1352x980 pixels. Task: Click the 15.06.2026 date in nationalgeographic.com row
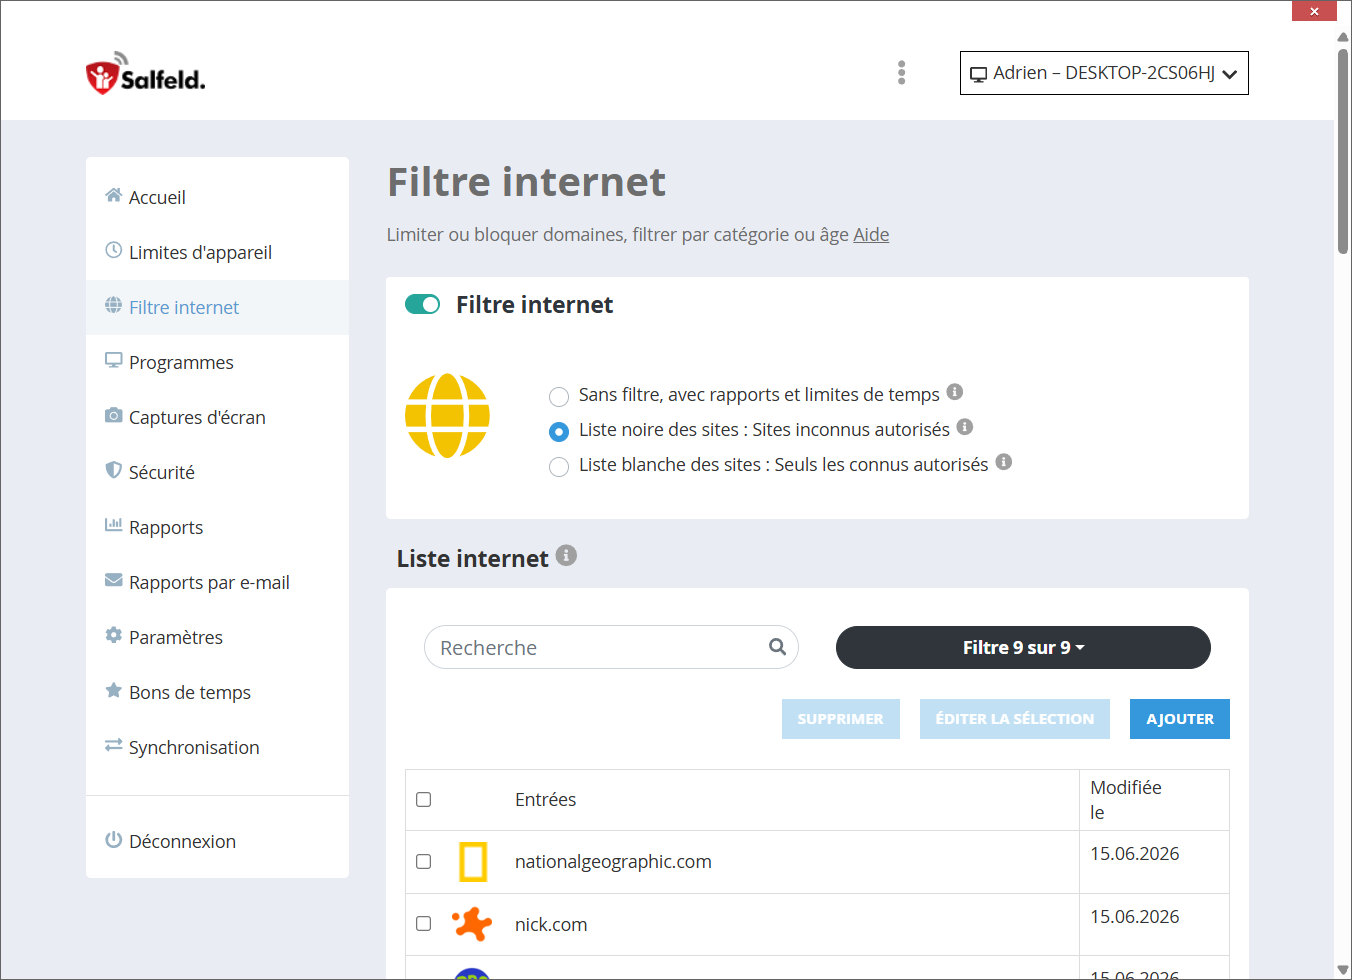pos(1135,854)
